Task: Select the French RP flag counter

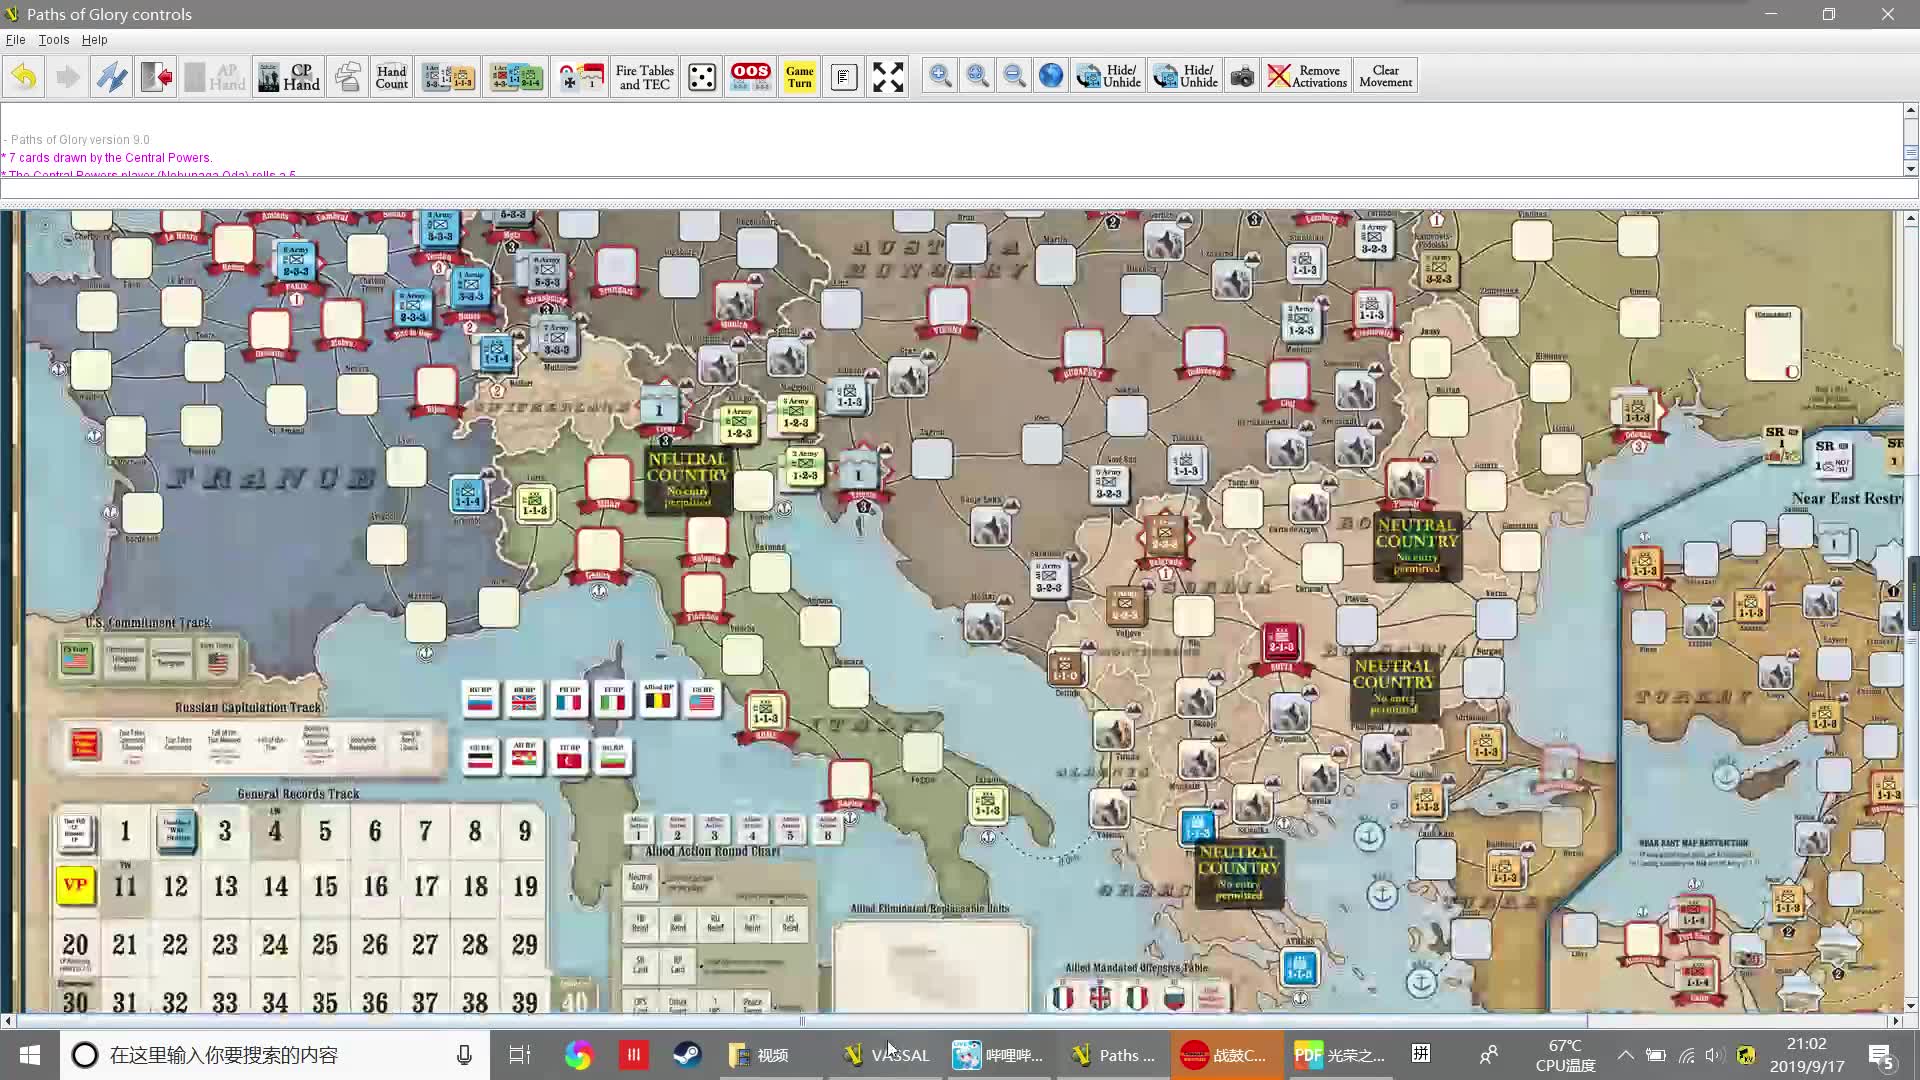Action: coord(569,700)
